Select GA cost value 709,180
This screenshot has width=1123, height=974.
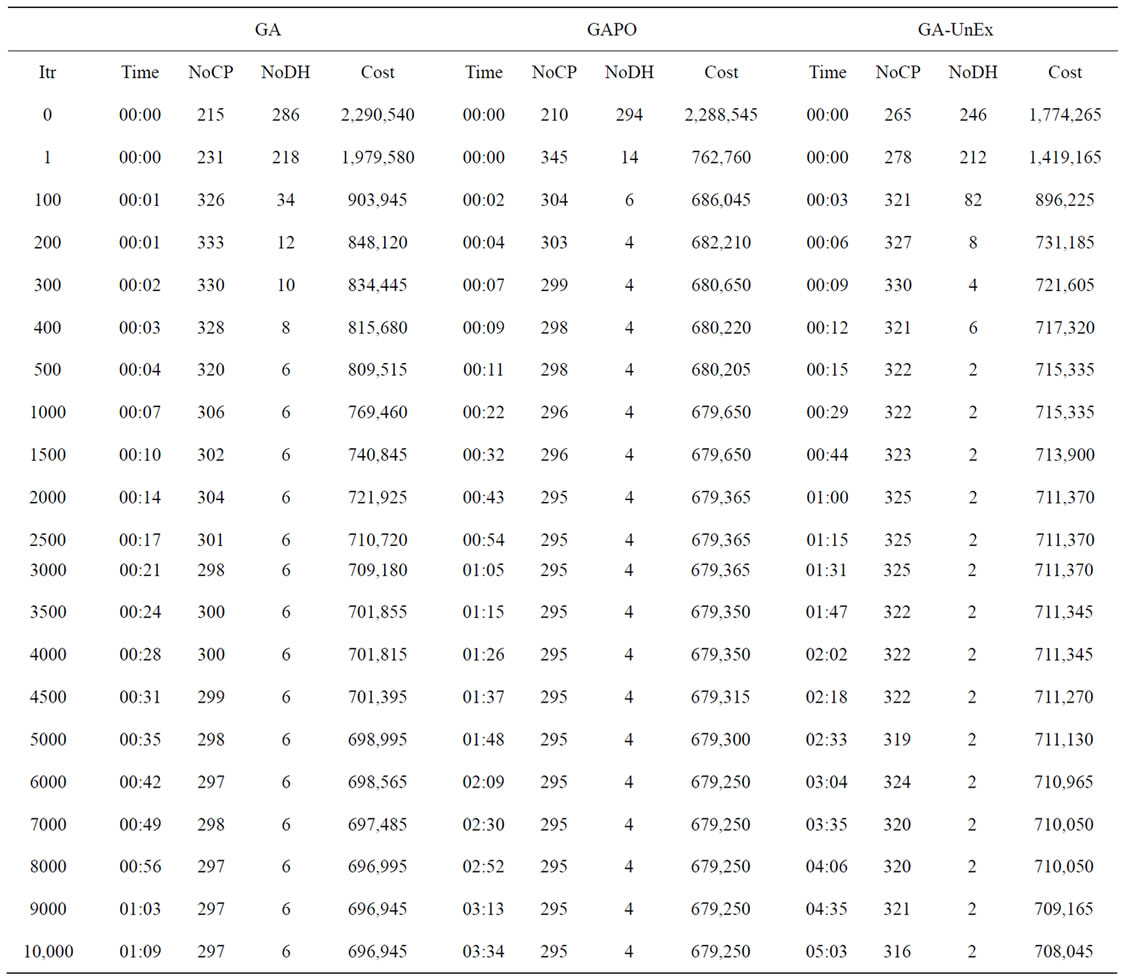point(377,569)
